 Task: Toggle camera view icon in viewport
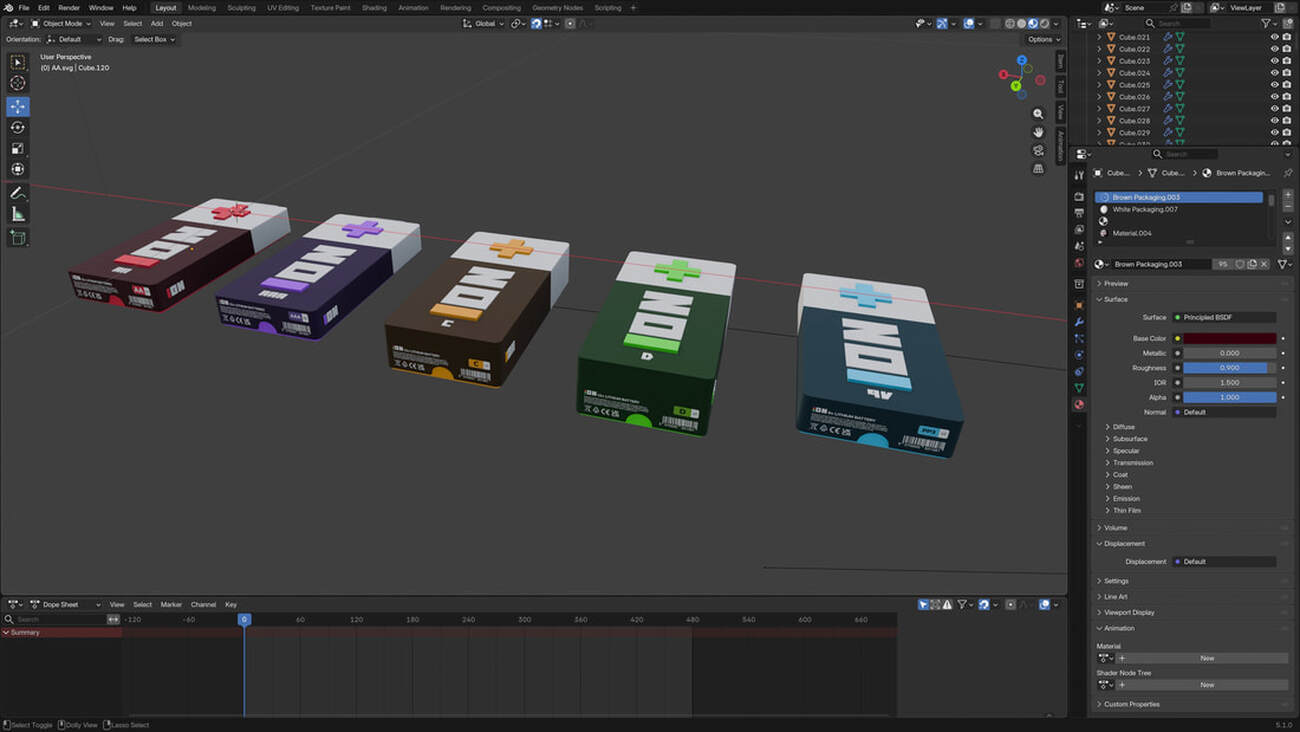[x=1038, y=150]
